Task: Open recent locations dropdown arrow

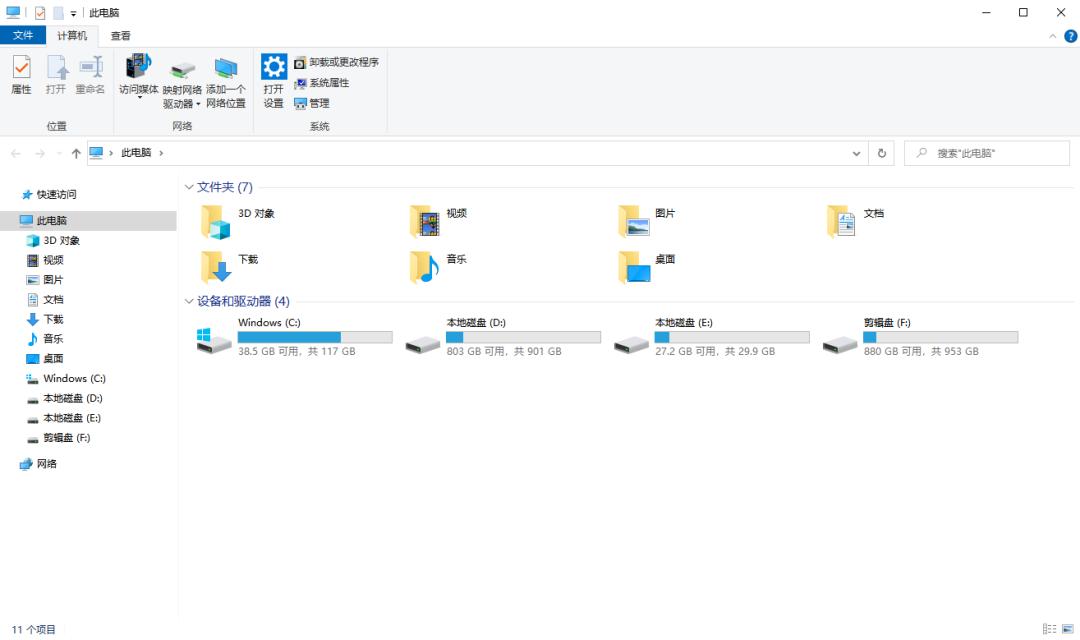Action: click(x=59, y=153)
